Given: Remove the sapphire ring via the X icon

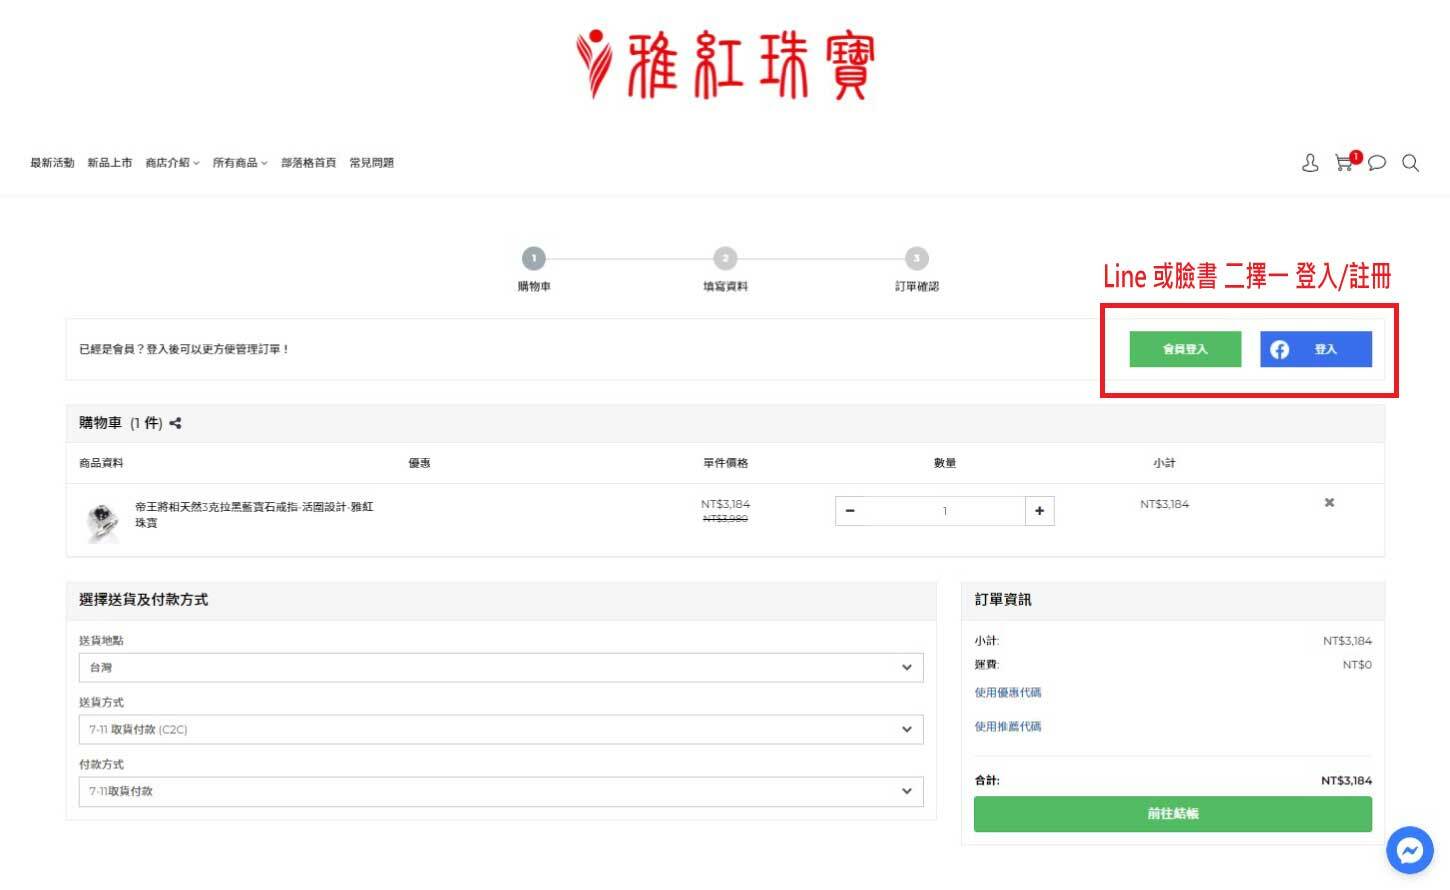Looking at the screenshot, I should [1328, 503].
